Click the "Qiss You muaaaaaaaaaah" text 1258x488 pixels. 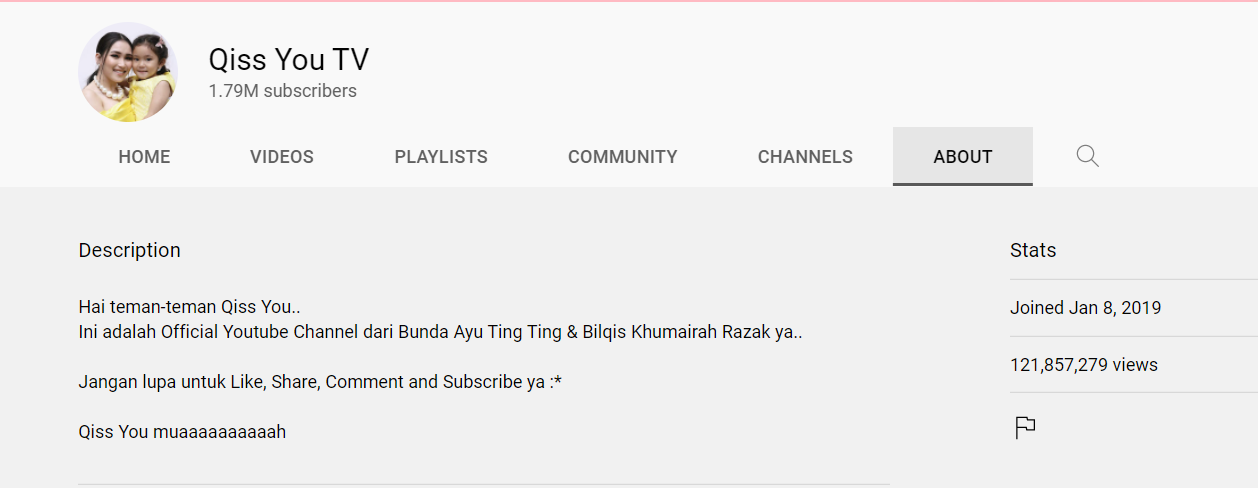pyautogui.click(x=182, y=432)
